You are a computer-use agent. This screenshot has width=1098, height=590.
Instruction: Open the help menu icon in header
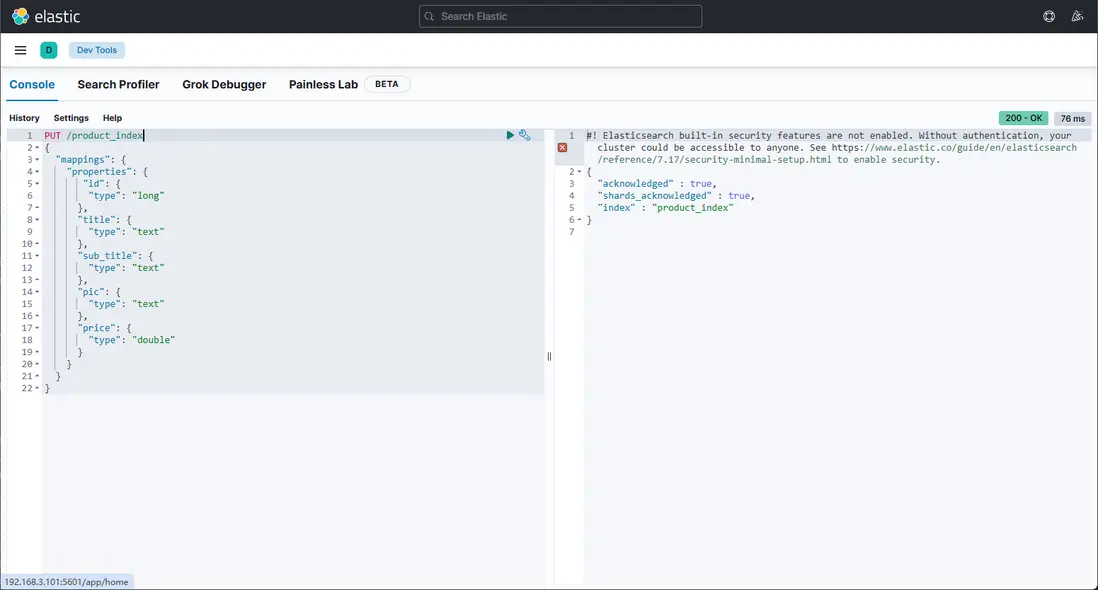tap(1049, 16)
